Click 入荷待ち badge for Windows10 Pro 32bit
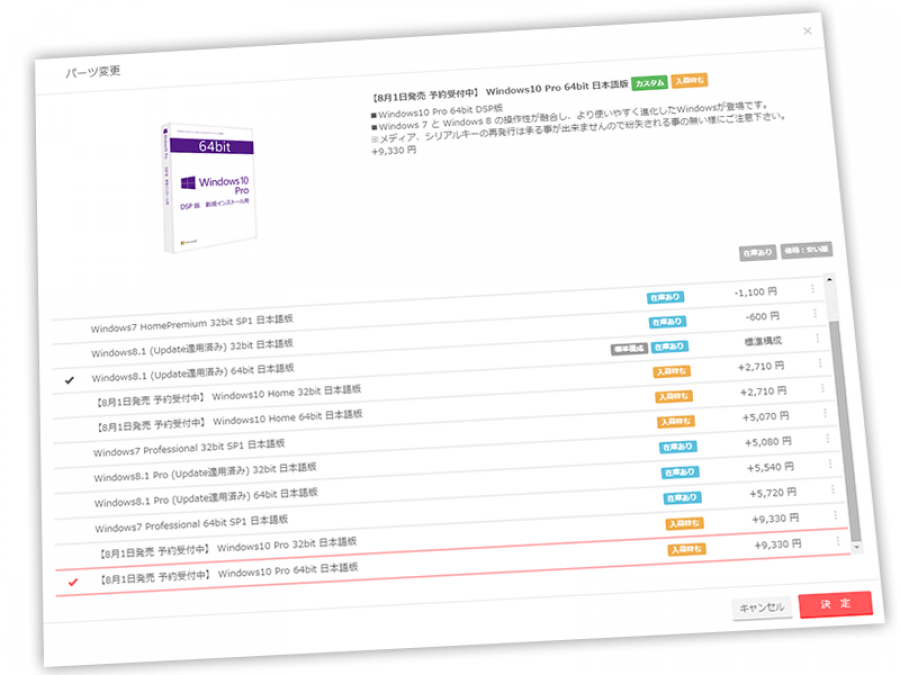The width and height of the screenshot is (900, 675). (x=685, y=523)
